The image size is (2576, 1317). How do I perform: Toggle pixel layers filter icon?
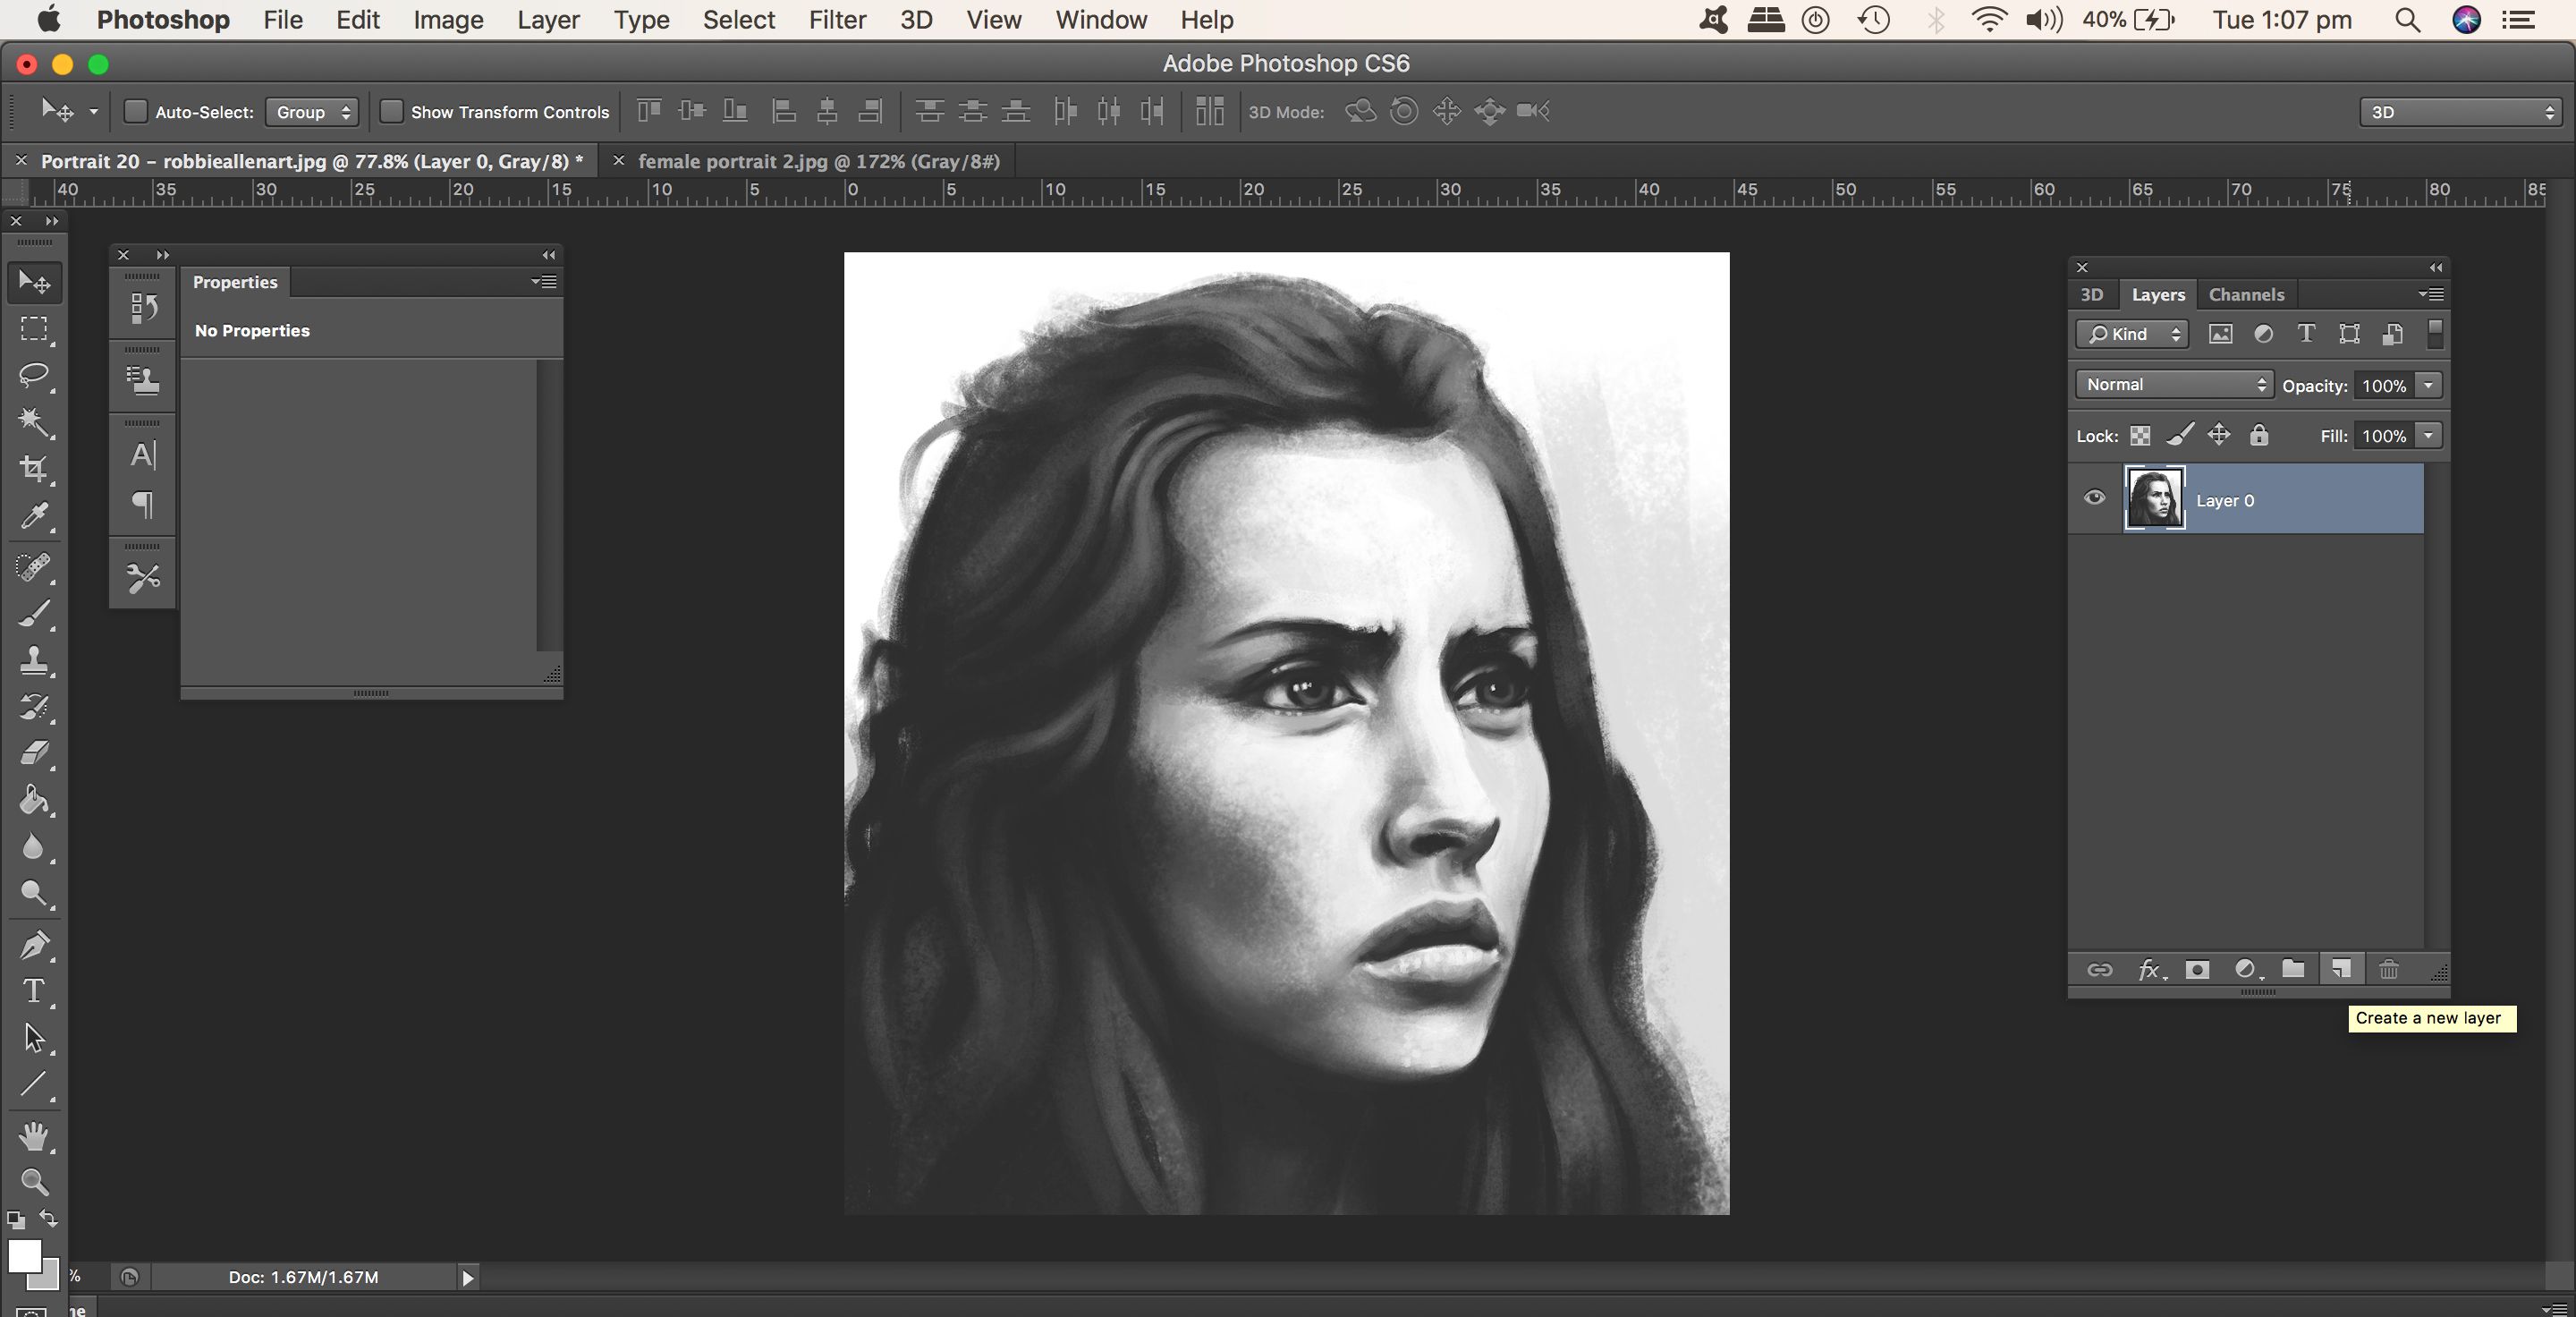click(x=2221, y=334)
